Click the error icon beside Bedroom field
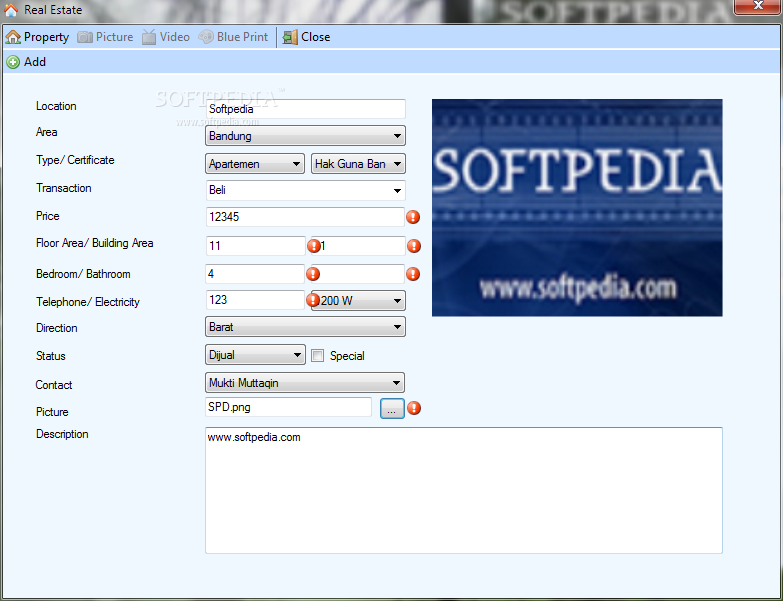This screenshot has width=783, height=601. 313,274
